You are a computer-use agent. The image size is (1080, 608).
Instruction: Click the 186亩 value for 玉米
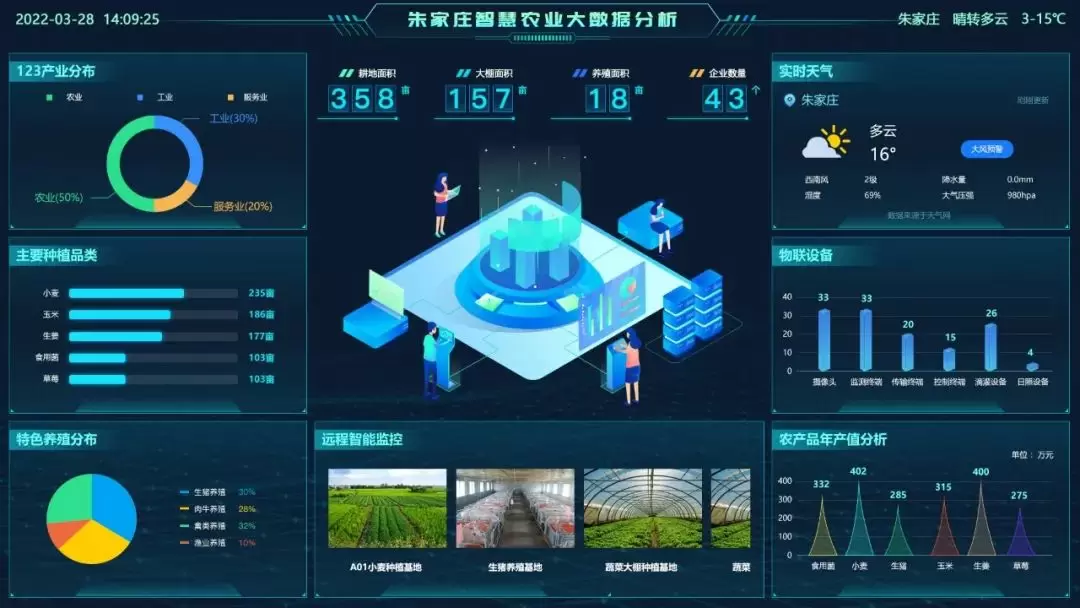click(x=261, y=315)
